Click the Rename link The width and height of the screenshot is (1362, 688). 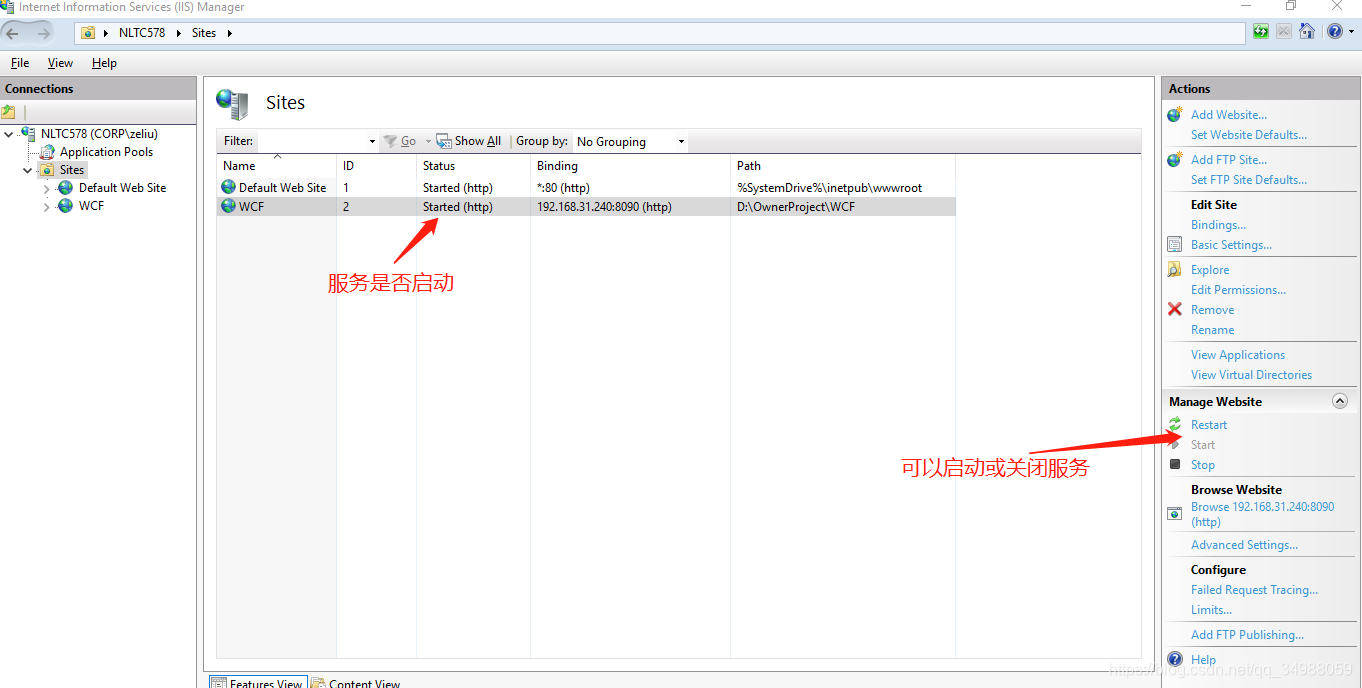point(1212,330)
